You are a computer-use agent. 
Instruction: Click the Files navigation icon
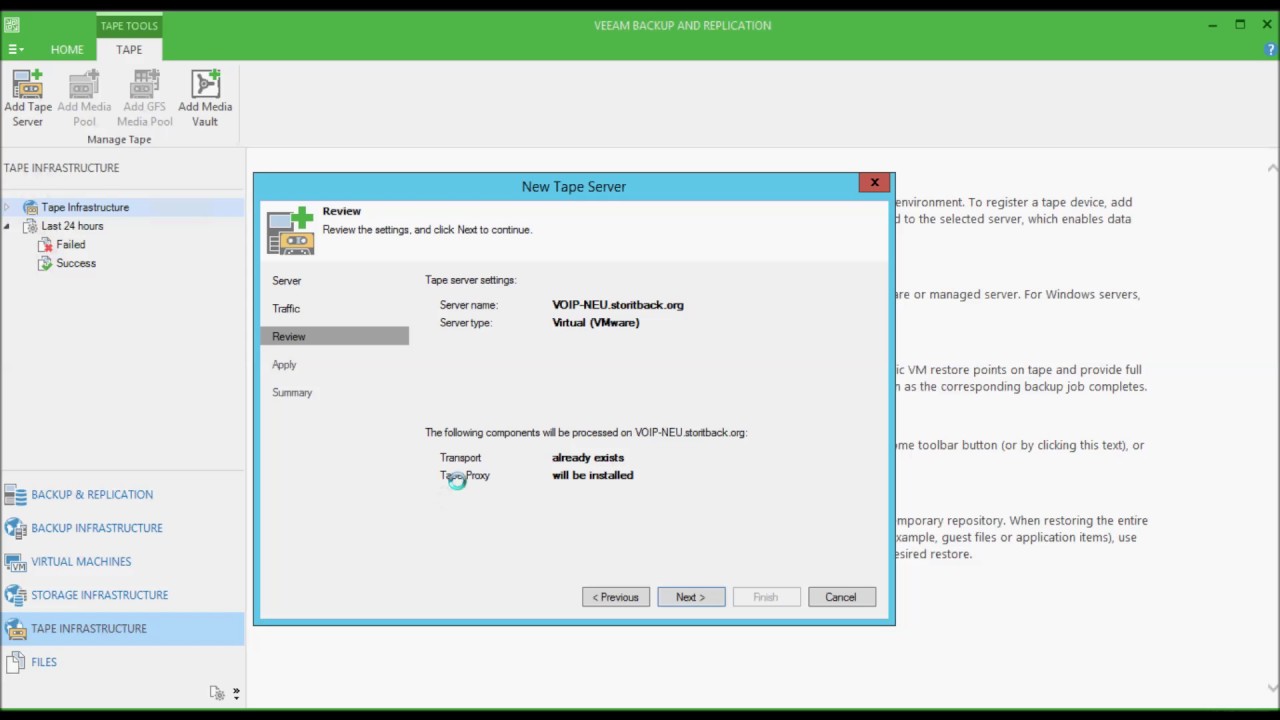tap(15, 662)
